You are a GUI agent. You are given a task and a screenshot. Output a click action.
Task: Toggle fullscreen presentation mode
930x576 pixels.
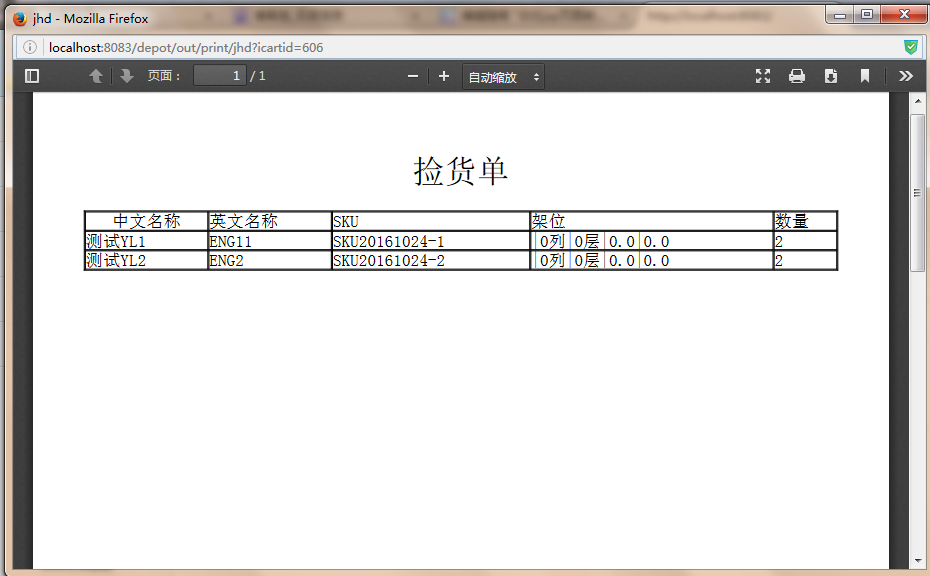(763, 75)
